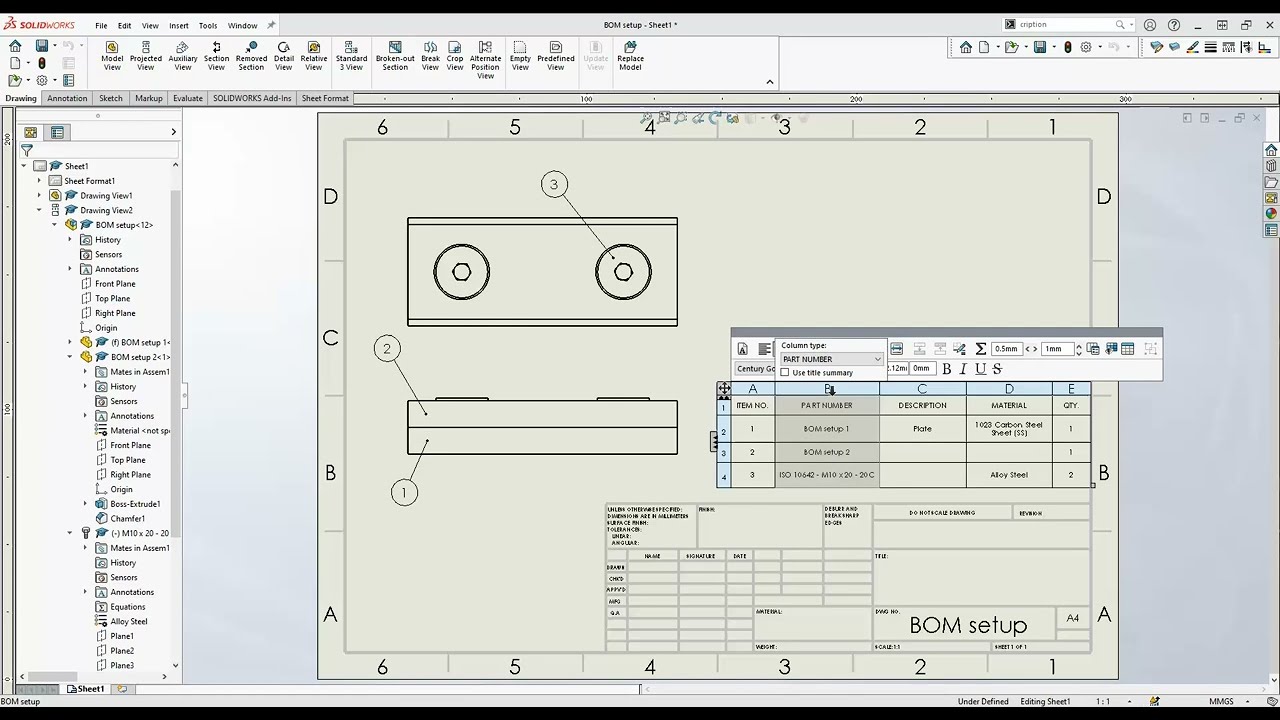
Task: Click the feature tree vertical scrollbar
Action: (176, 417)
